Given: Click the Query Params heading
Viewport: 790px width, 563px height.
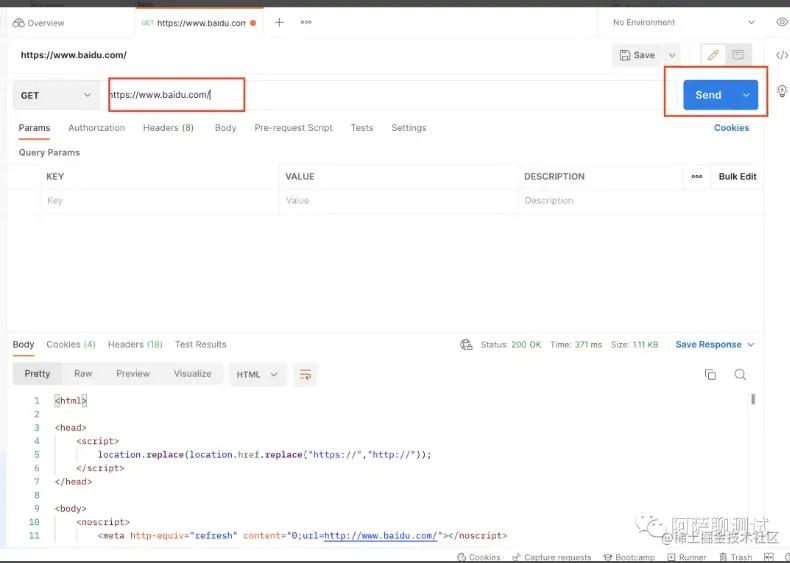Looking at the screenshot, I should [x=49, y=153].
